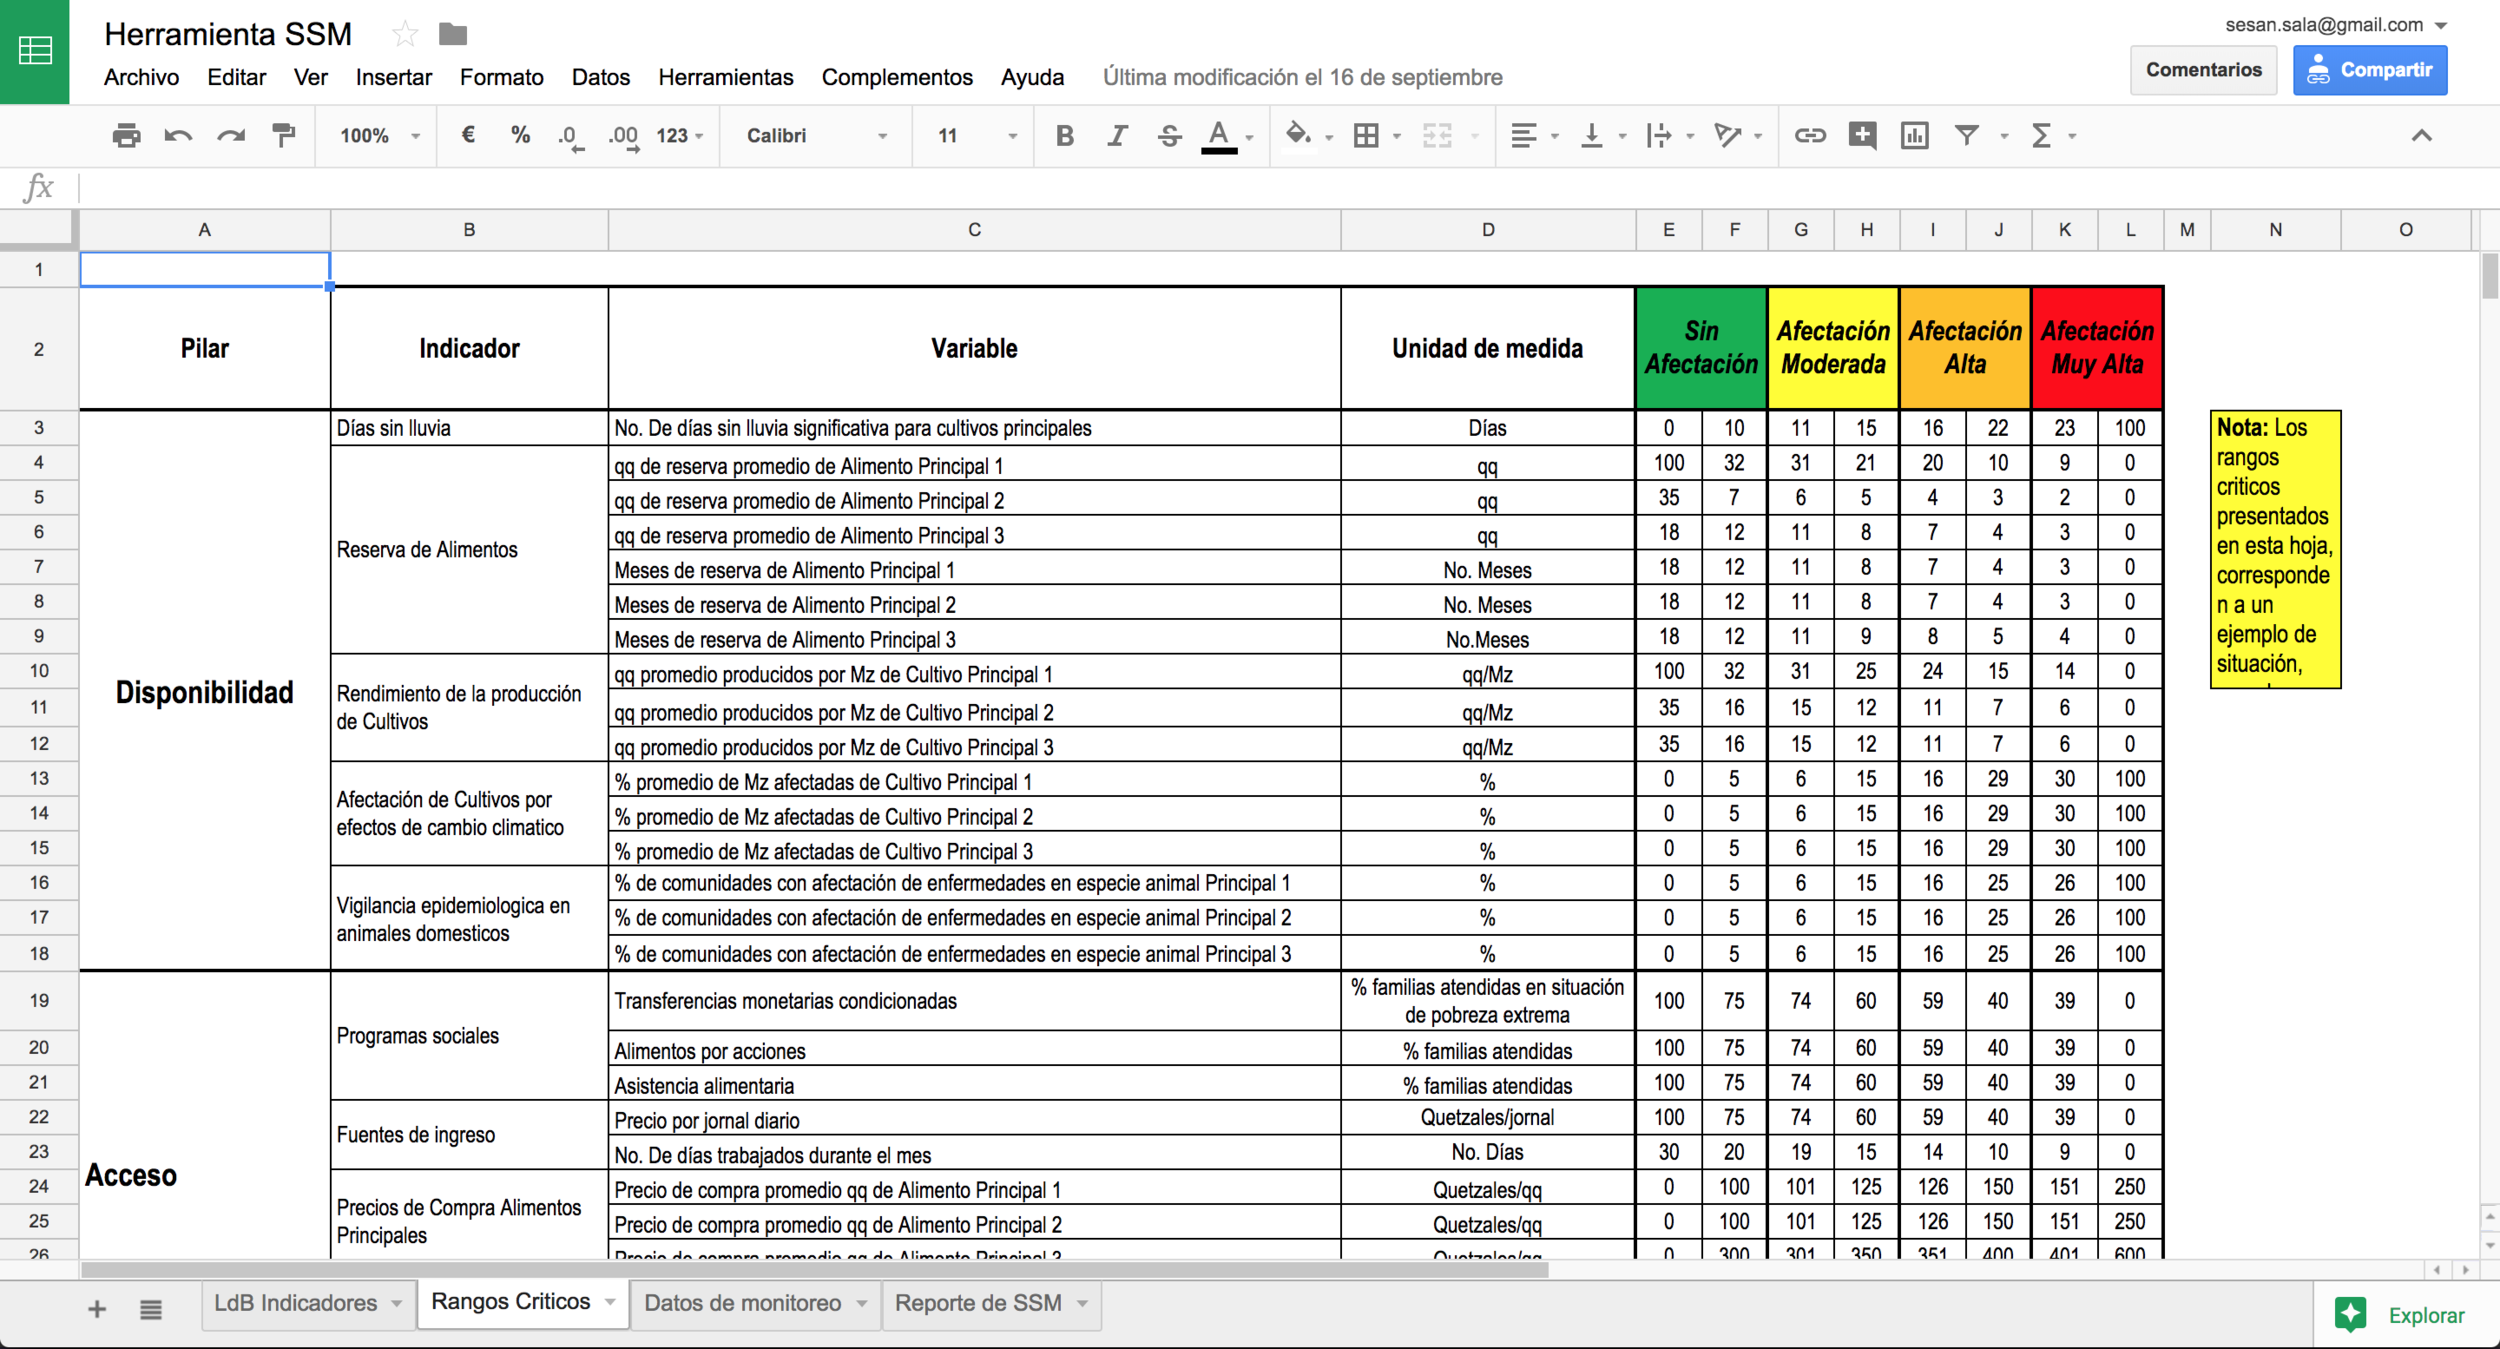Open LdB Indicadores tab dropdown arrow

(x=397, y=1304)
